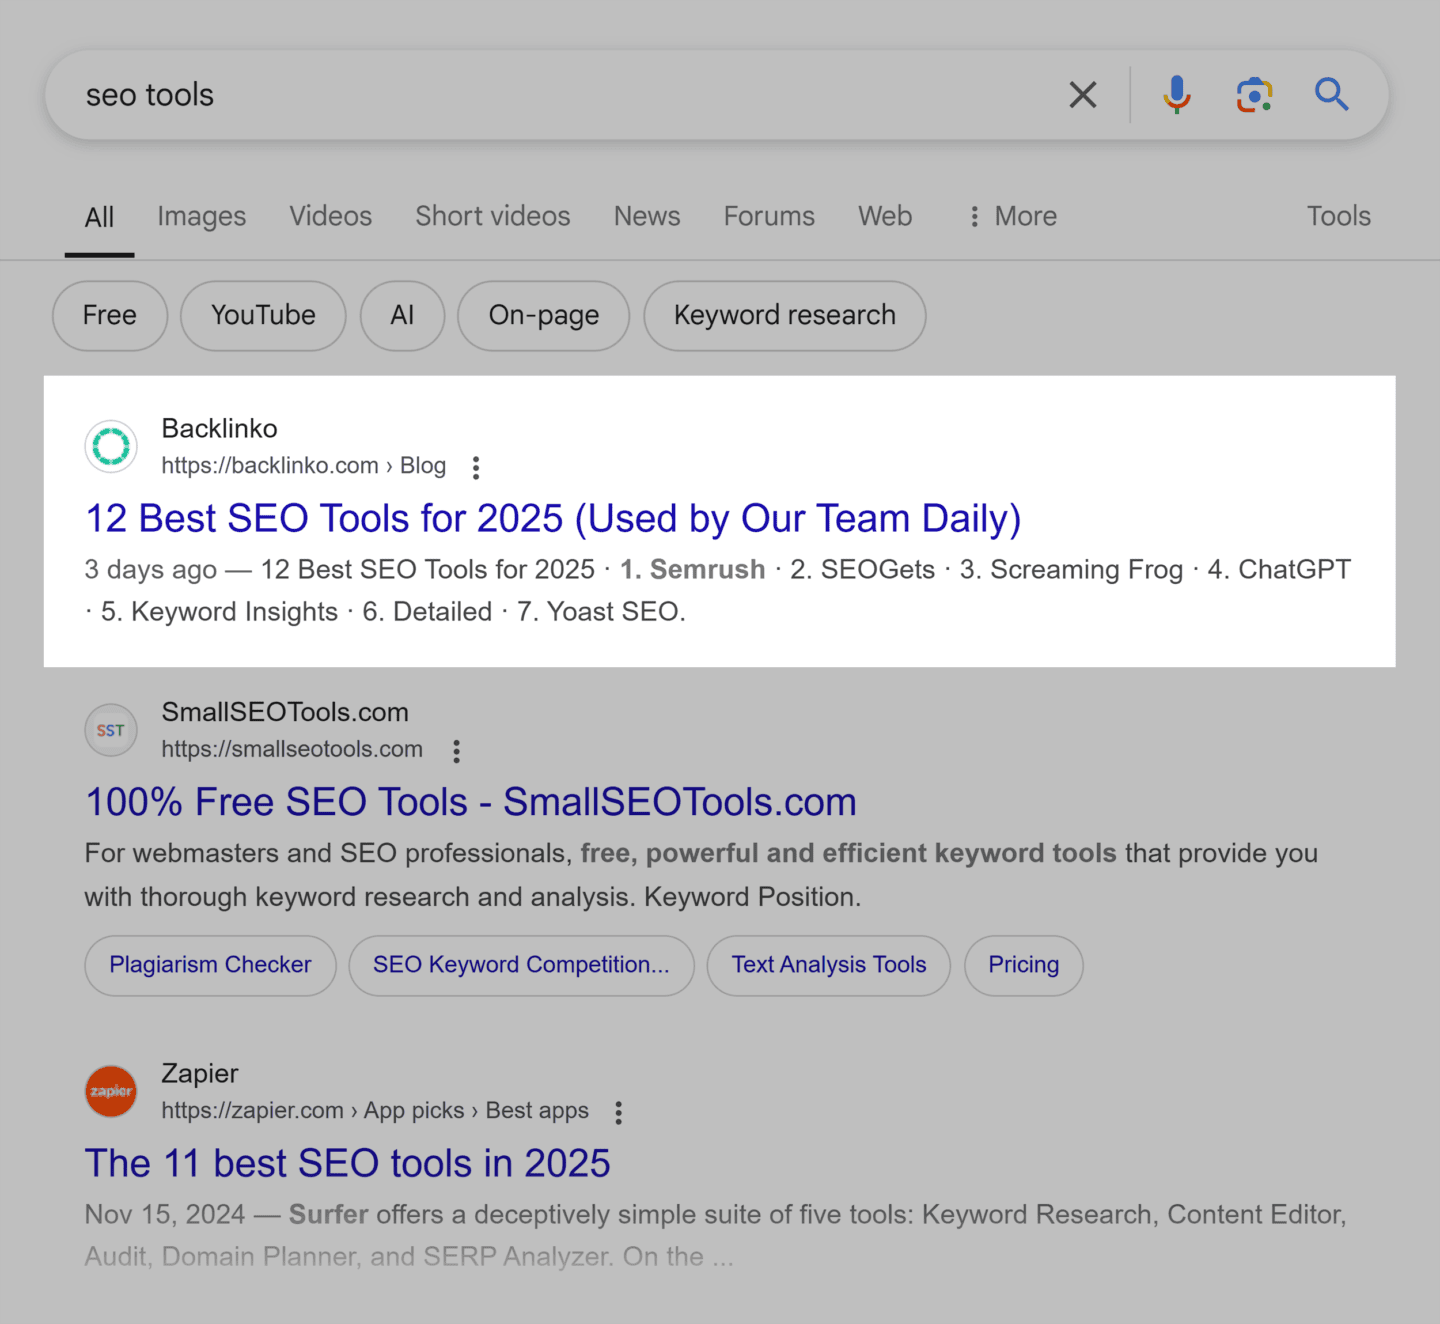Select the News tab

tap(647, 216)
